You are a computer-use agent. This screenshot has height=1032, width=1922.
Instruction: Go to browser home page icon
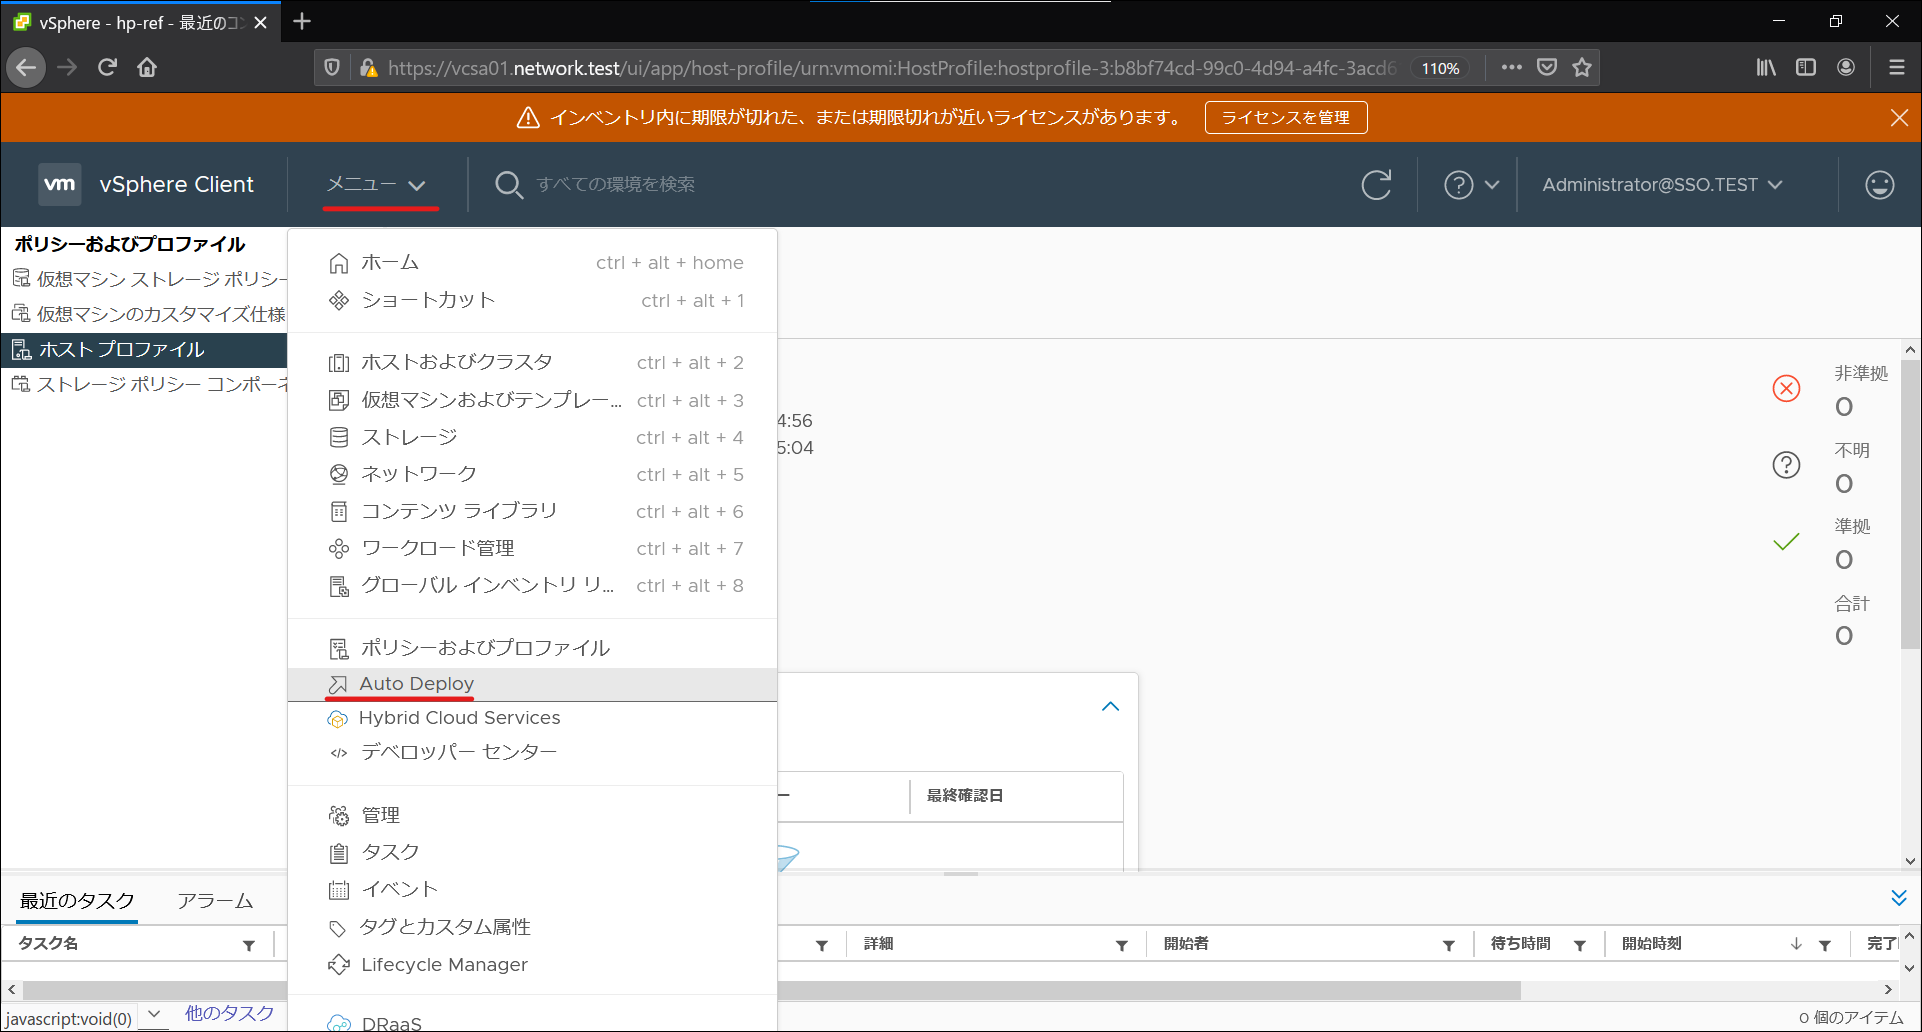147,67
